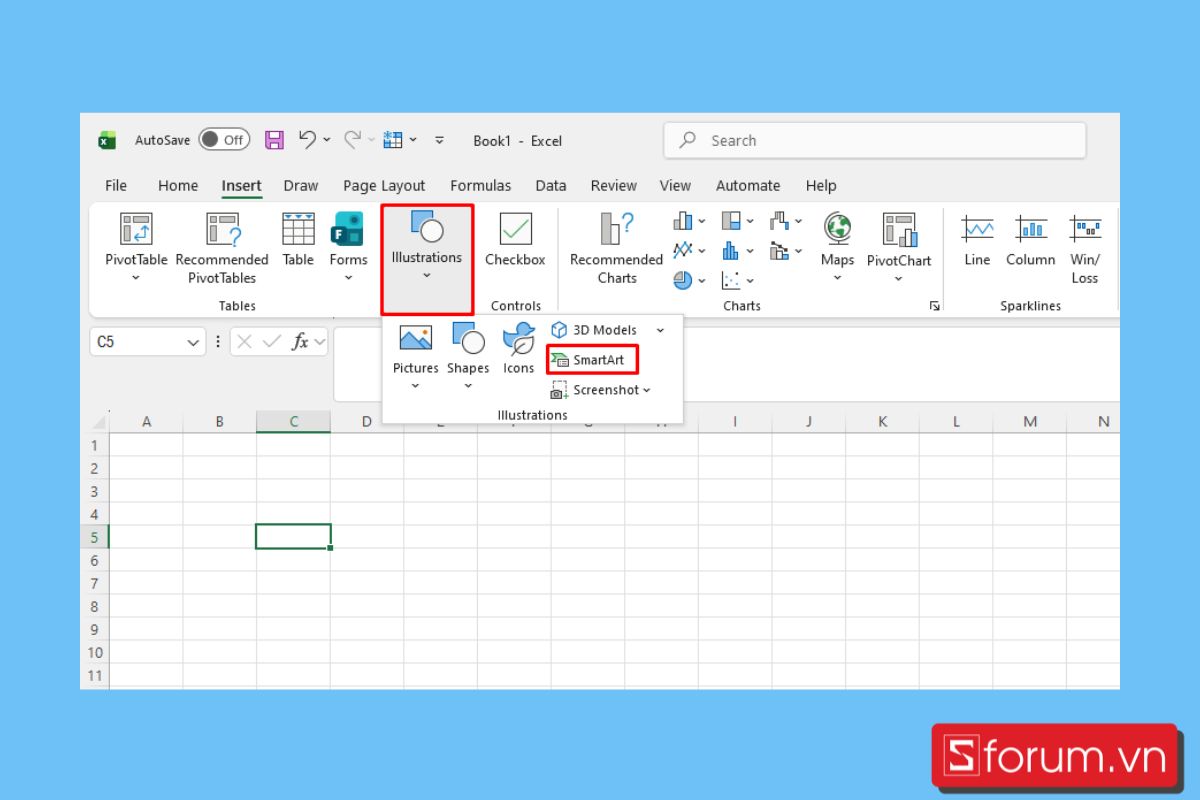The width and height of the screenshot is (1200, 800).
Task: Expand the Name Box dropdown arrow
Action: [193, 342]
